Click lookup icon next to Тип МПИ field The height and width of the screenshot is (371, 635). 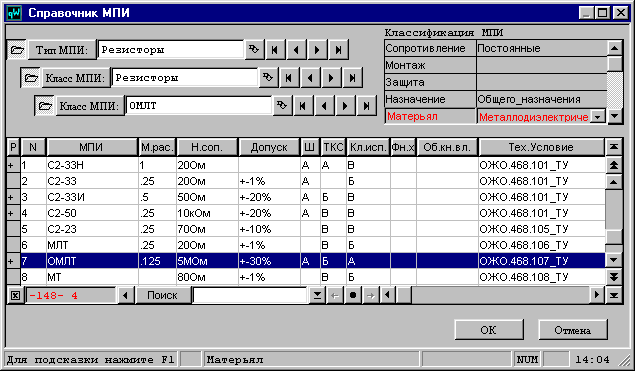pyautogui.click(x=254, y=50)
